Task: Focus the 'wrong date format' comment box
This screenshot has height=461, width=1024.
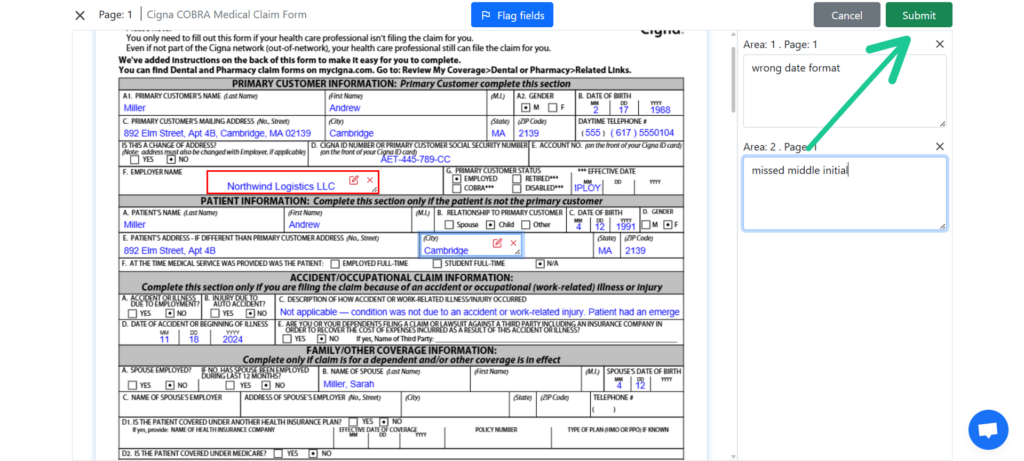Action: pos(844,91)
